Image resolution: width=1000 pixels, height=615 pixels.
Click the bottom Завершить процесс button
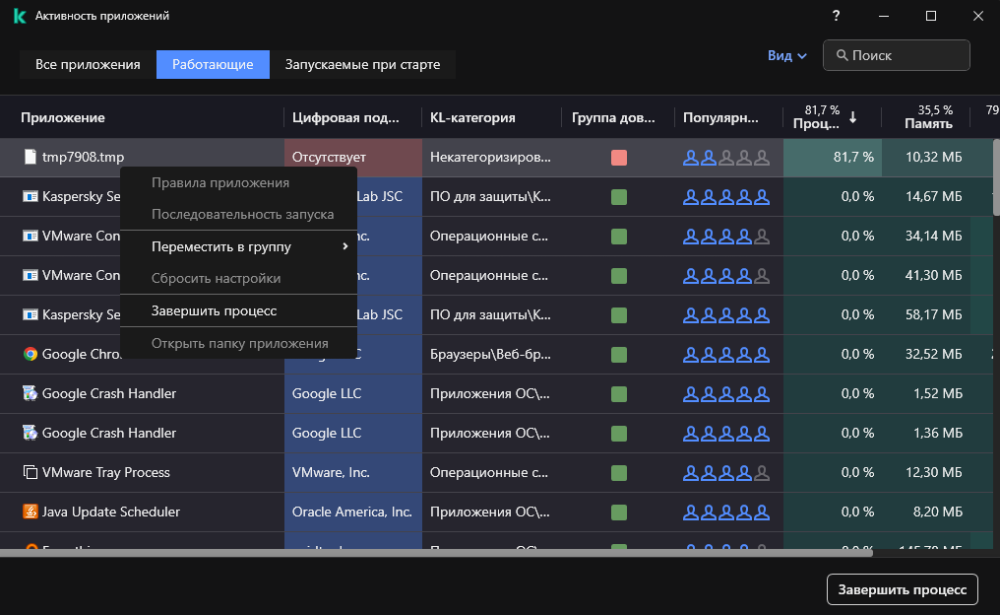tap(902, 589)
